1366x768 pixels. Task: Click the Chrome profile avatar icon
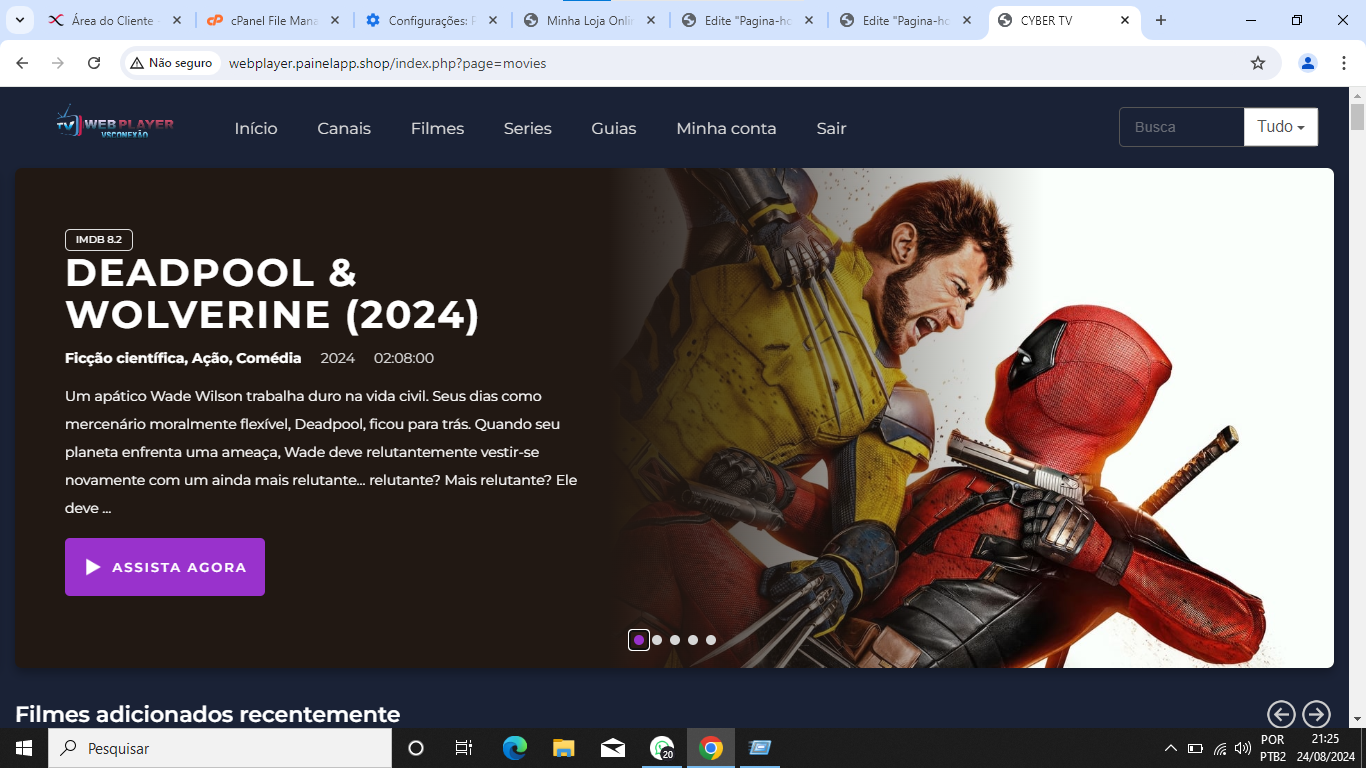[x=1307, y=62]
